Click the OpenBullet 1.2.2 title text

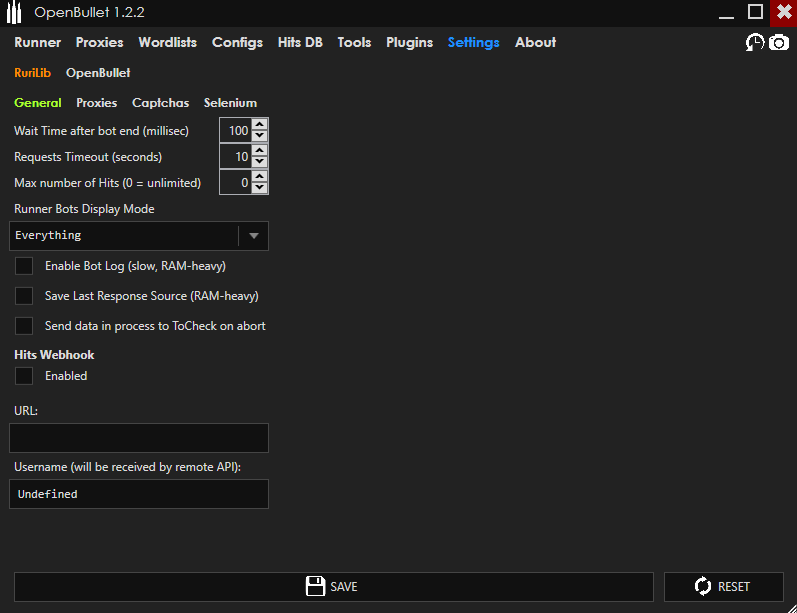(89, 12)
